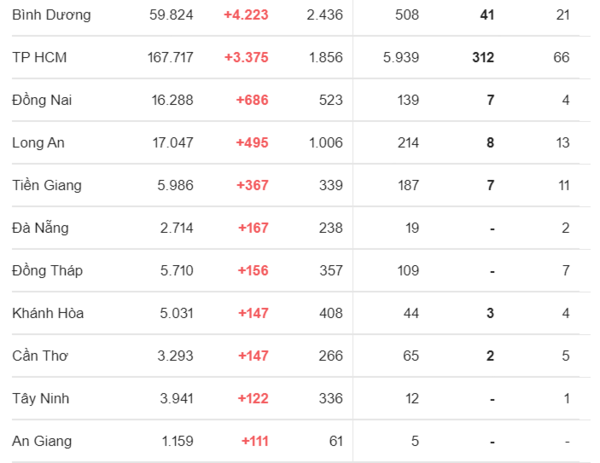The image size is (600, 463).
Task: Click the Long An row label
Action: click(38, 143)
